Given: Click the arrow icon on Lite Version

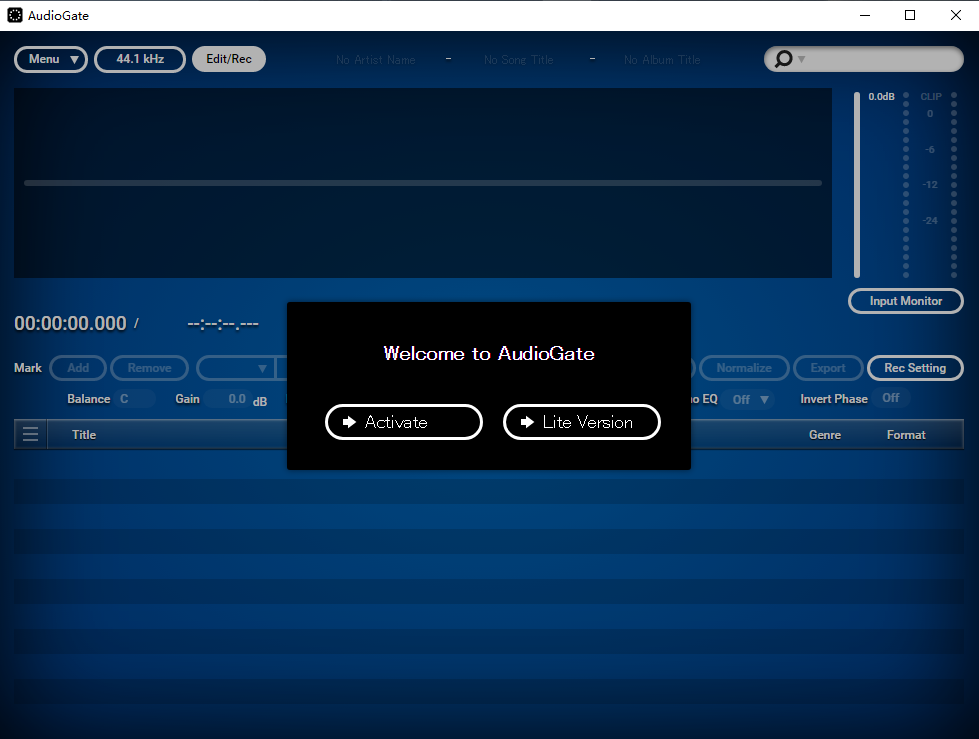Looking at the screenshot, I should [527, 423].
